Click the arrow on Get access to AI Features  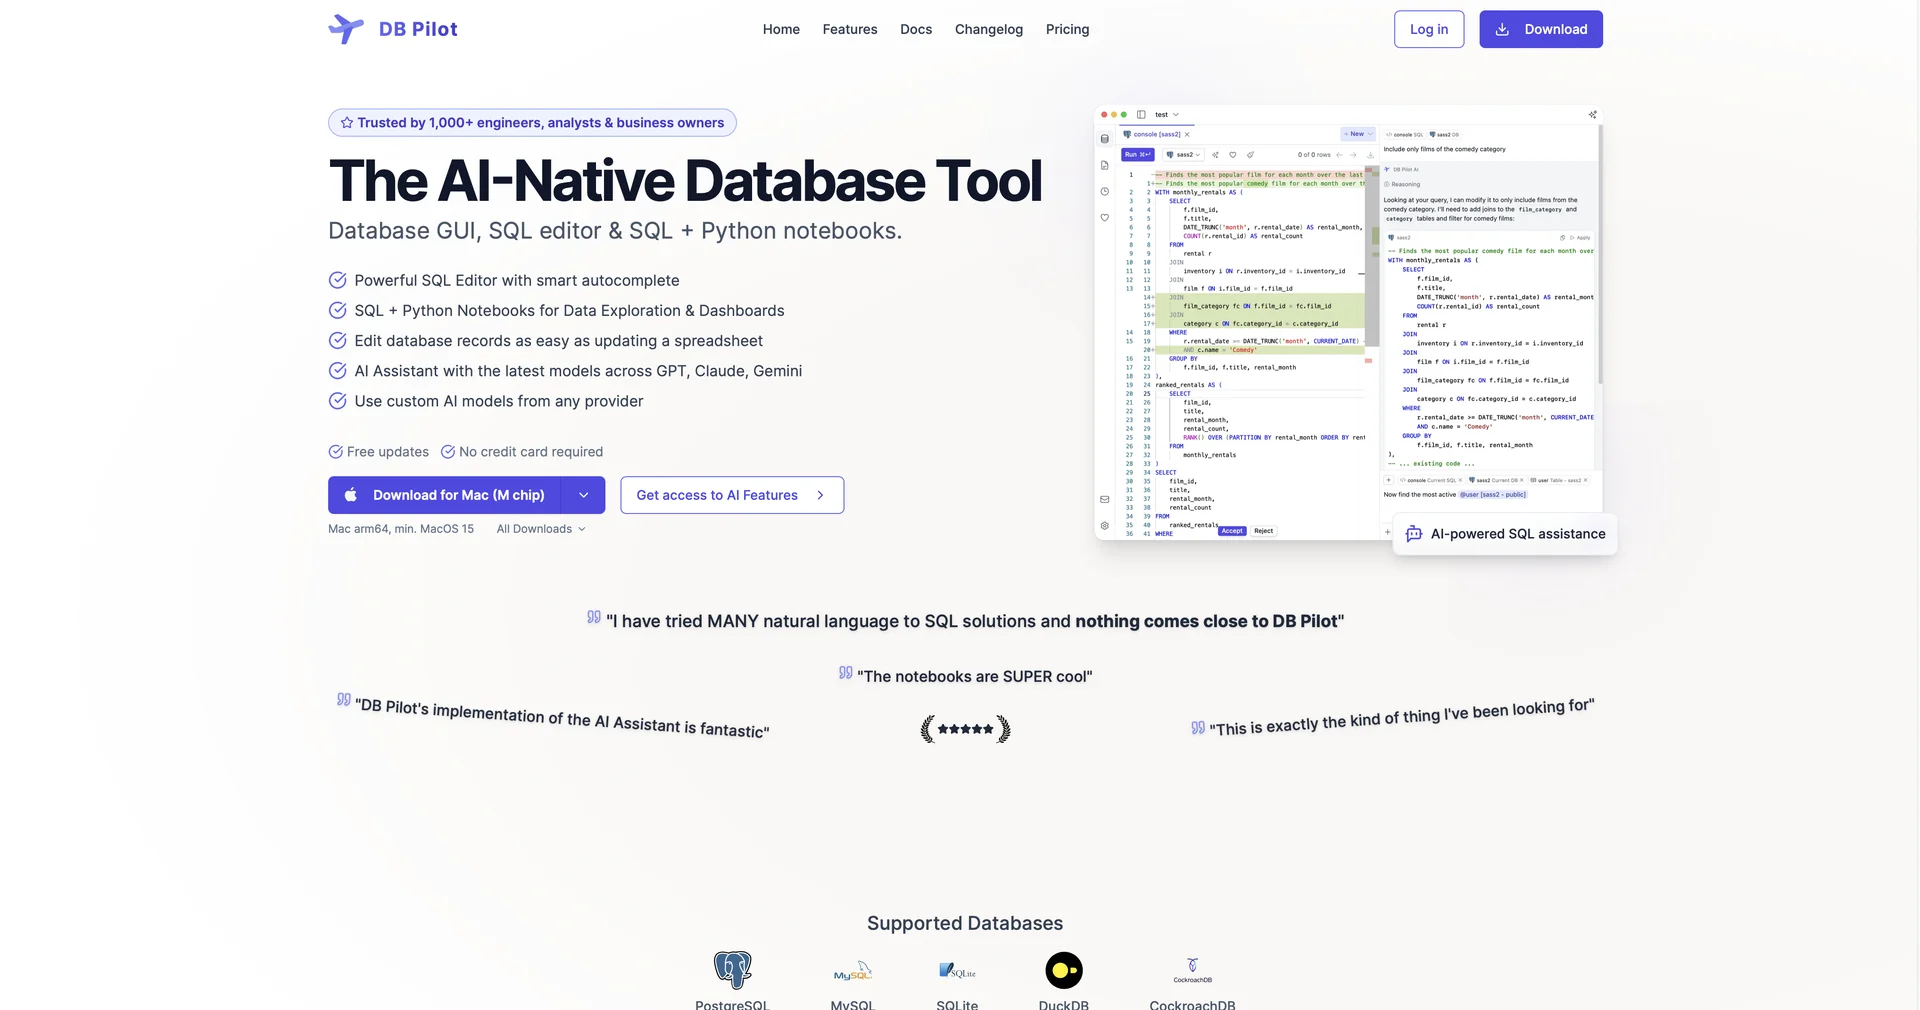820,495
